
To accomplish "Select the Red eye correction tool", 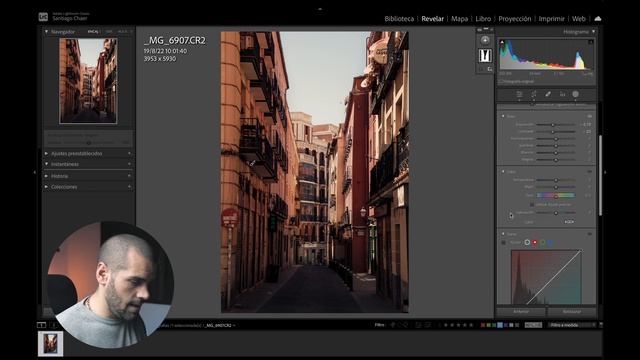I will tap(562, 94).
